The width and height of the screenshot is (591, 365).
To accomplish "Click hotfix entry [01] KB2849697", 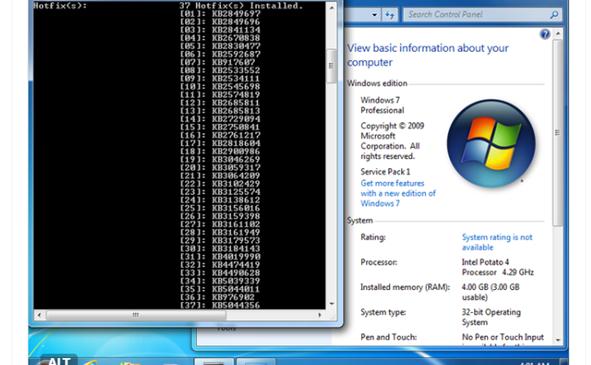I will [x=220, y=14].
